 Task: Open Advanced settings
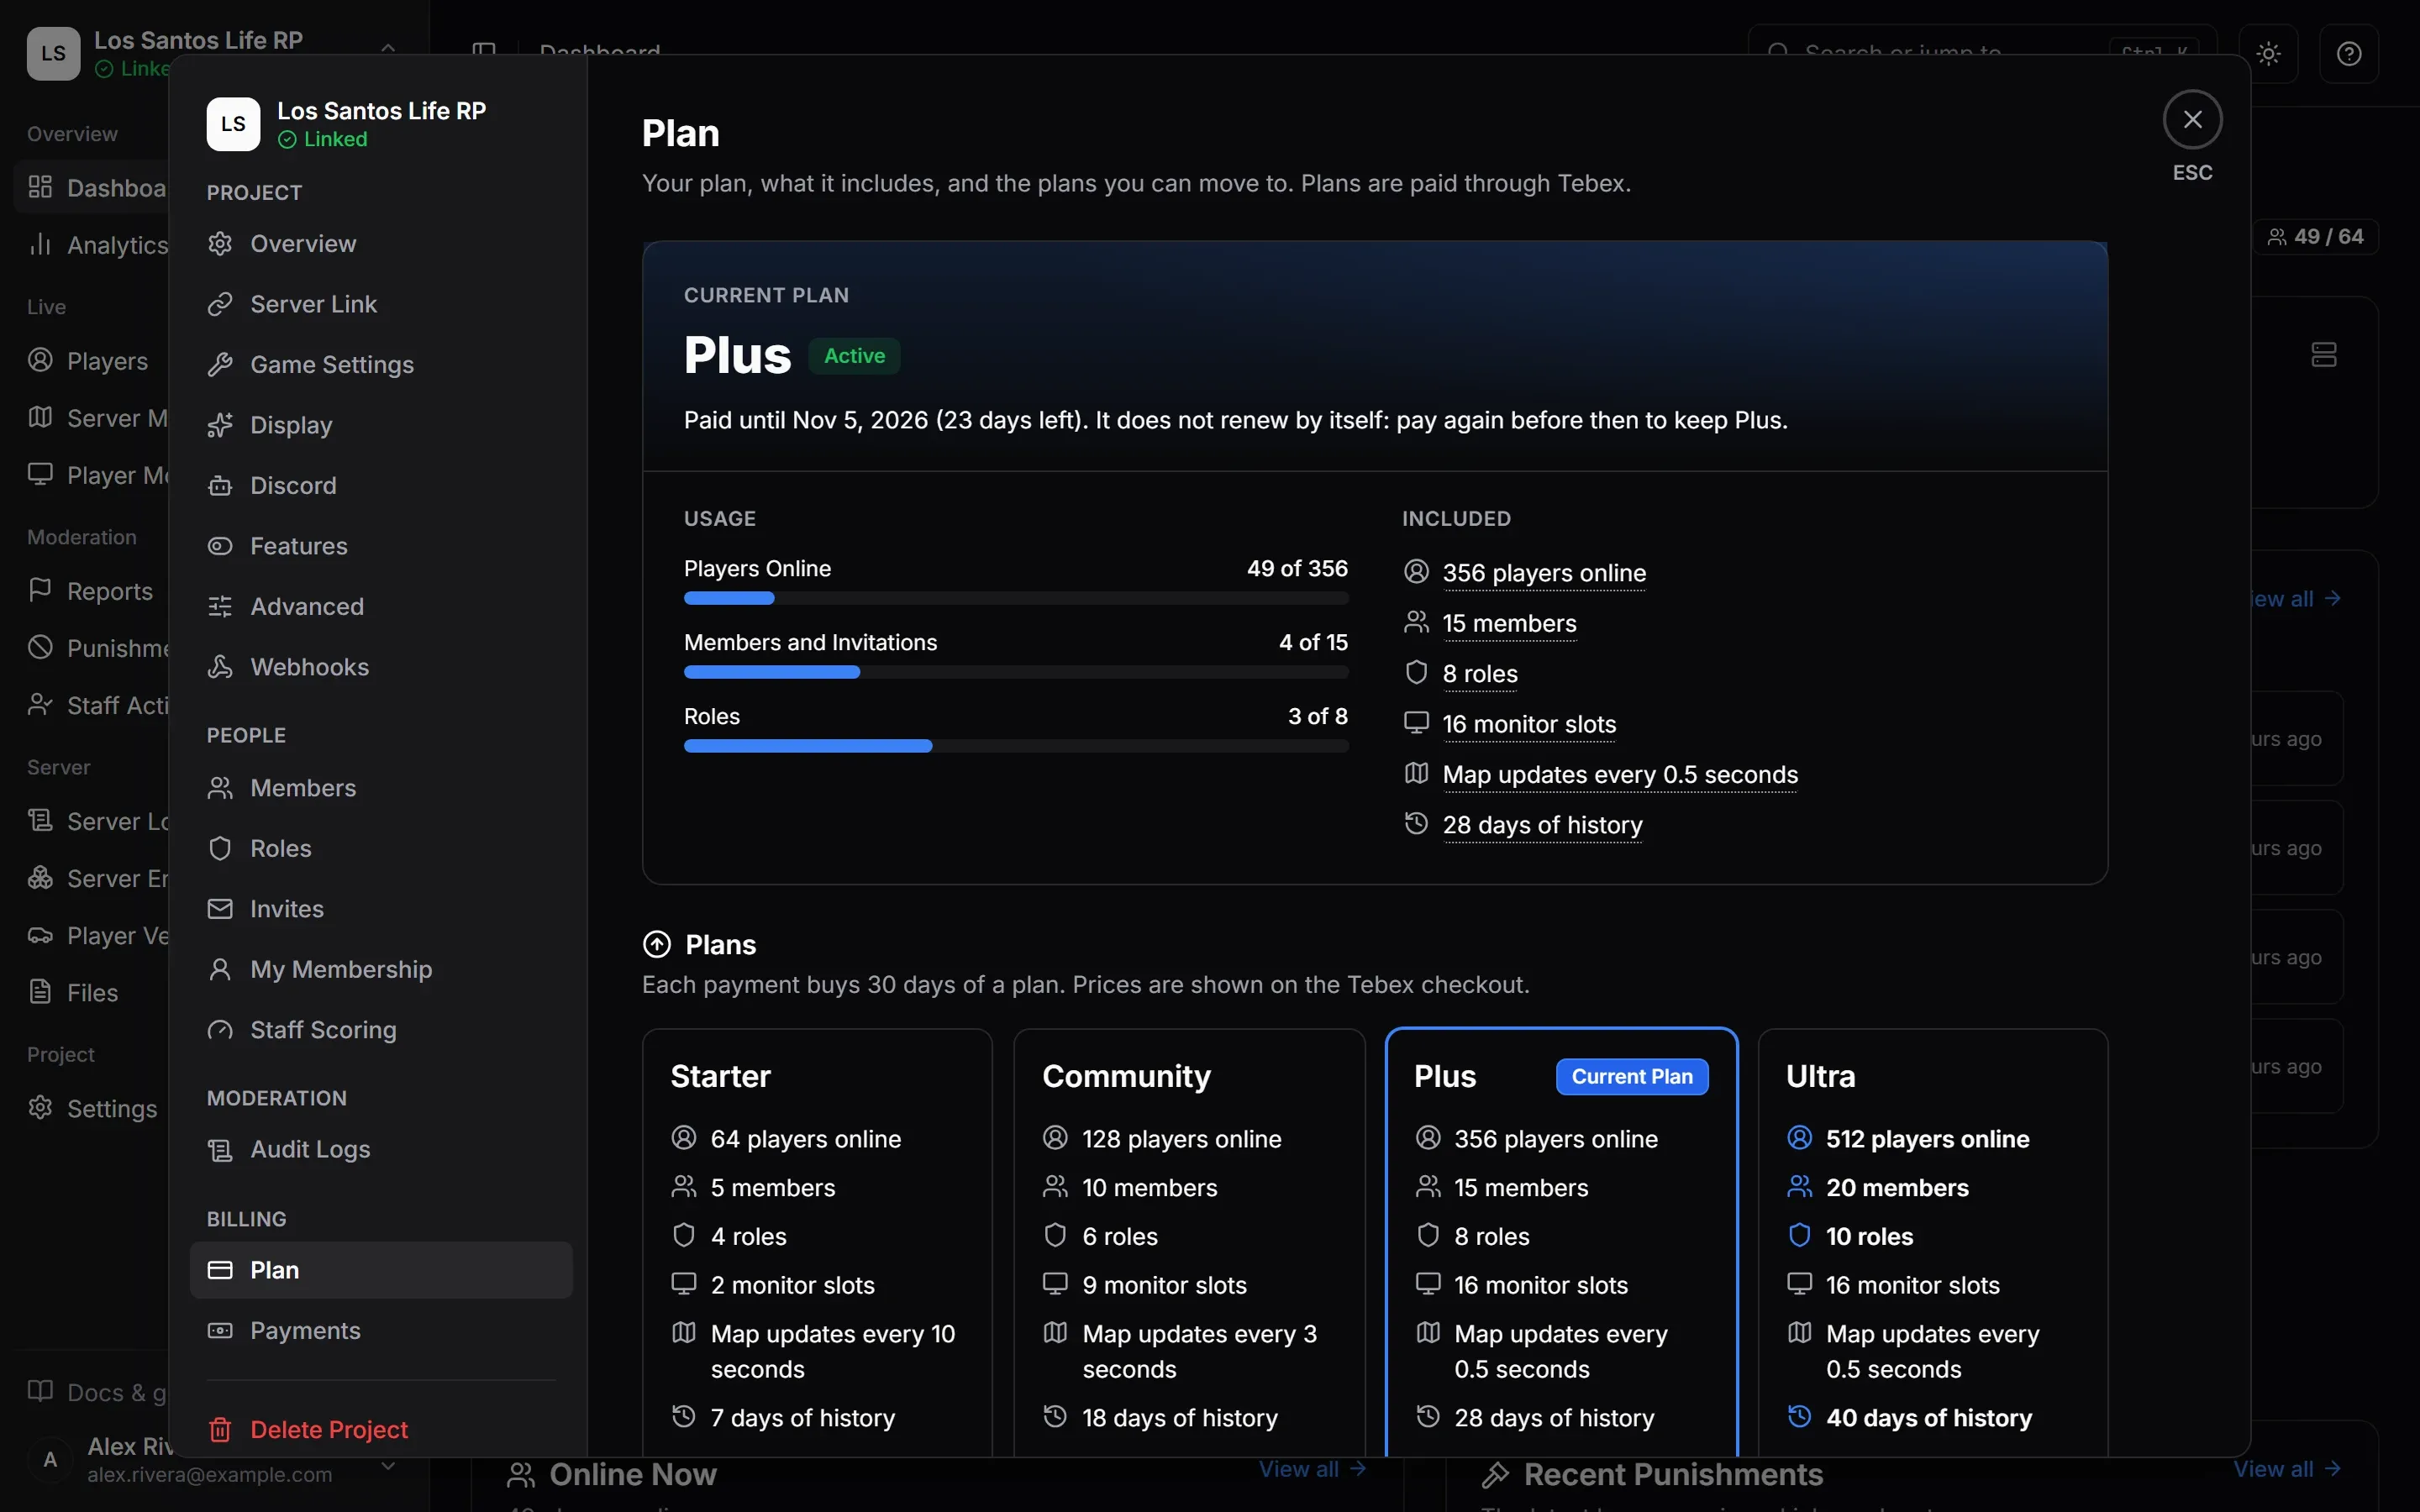(380, 607)
